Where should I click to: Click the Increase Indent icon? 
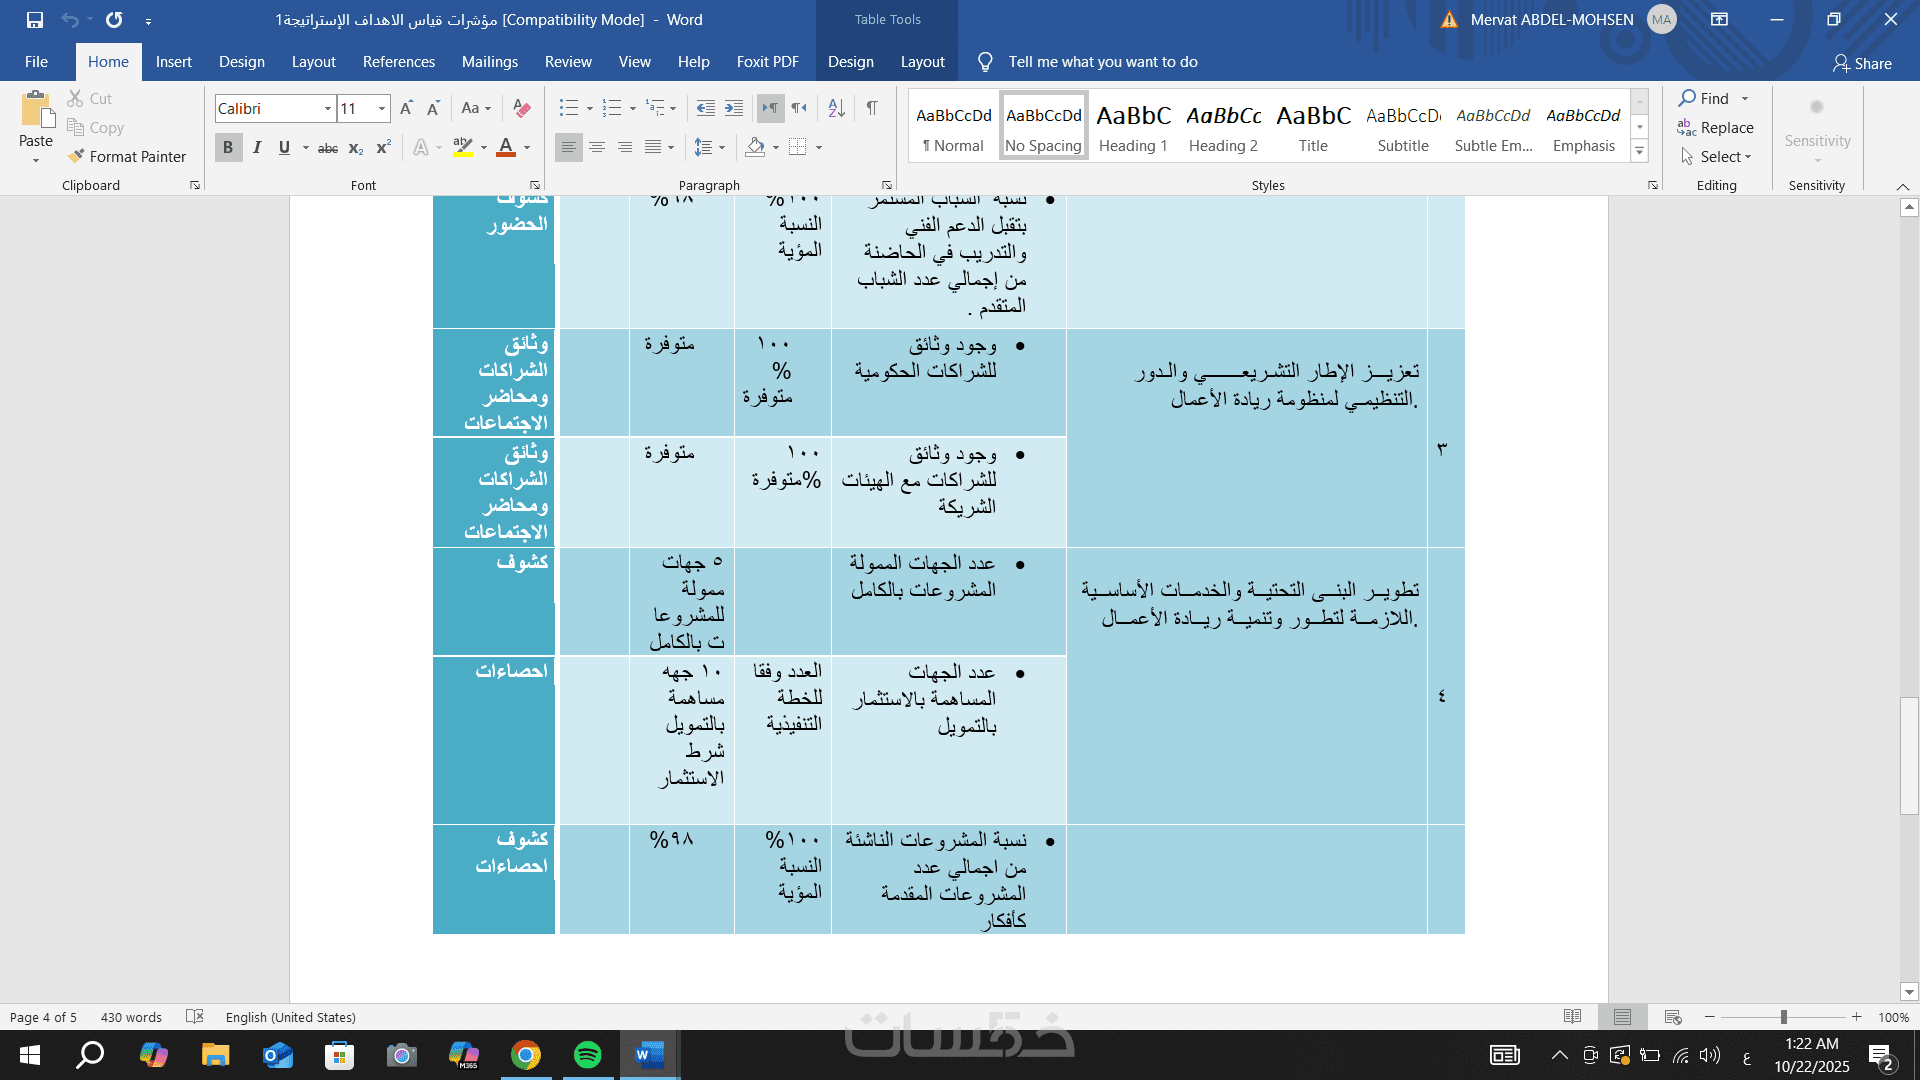(x=734, y=108)
